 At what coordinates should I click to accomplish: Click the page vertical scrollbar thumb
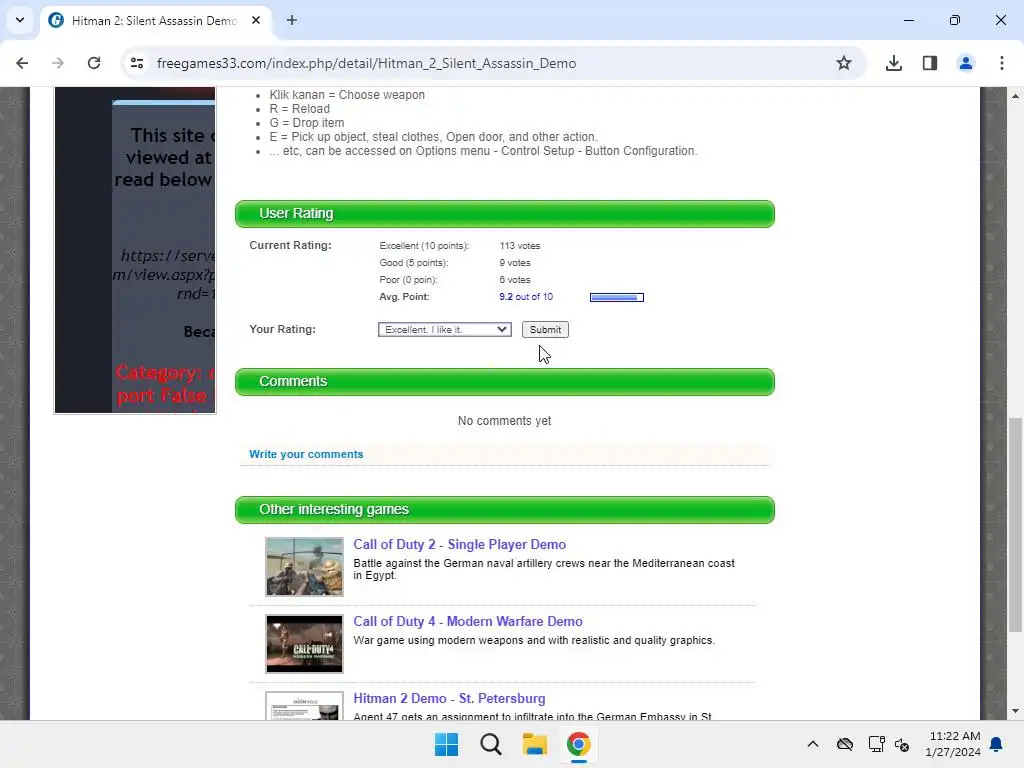click(x=1015, y=525)
